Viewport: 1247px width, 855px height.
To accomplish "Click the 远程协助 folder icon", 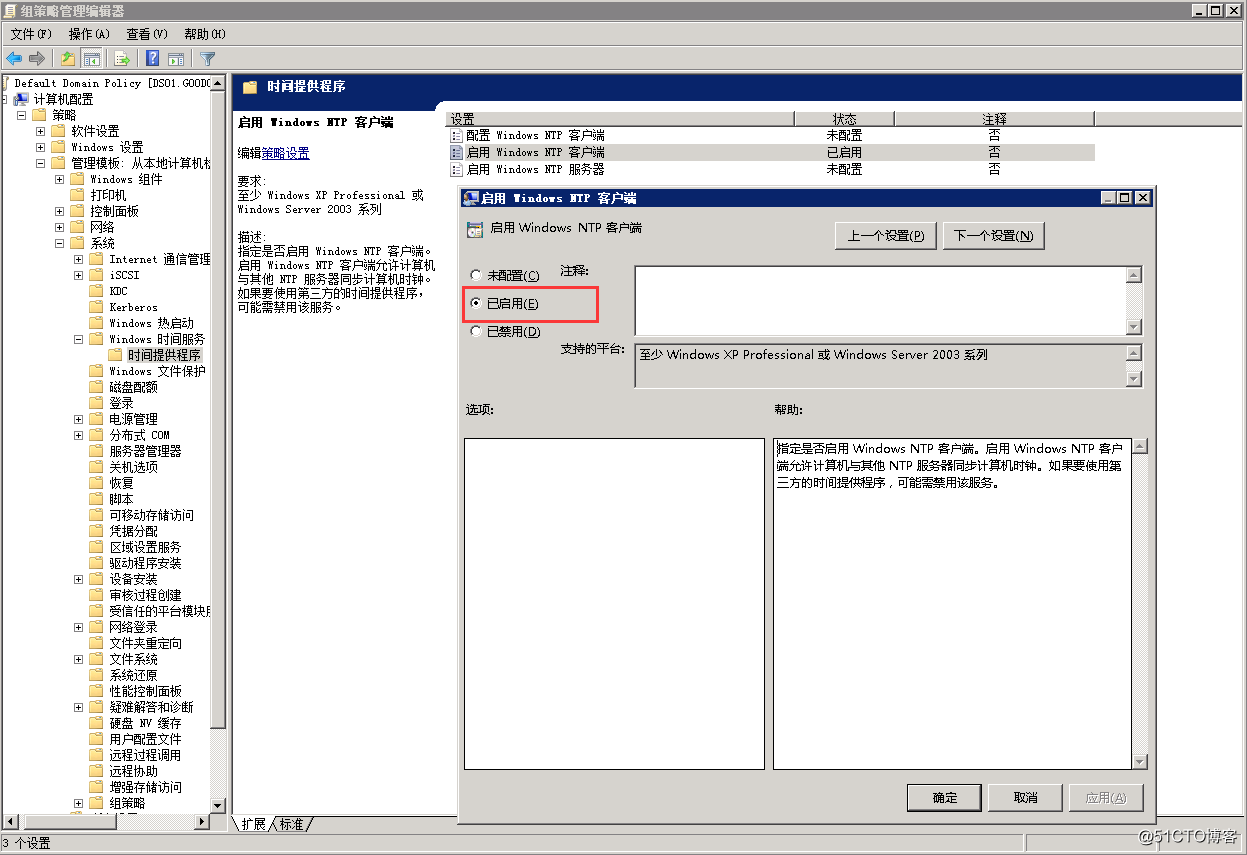I will 96,771.
